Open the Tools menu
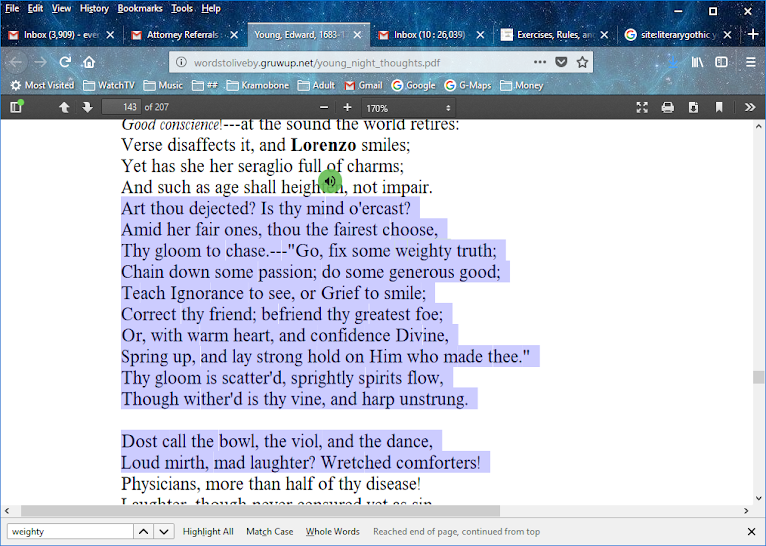Viewport: 766px width, 546px height. point(182,8)
